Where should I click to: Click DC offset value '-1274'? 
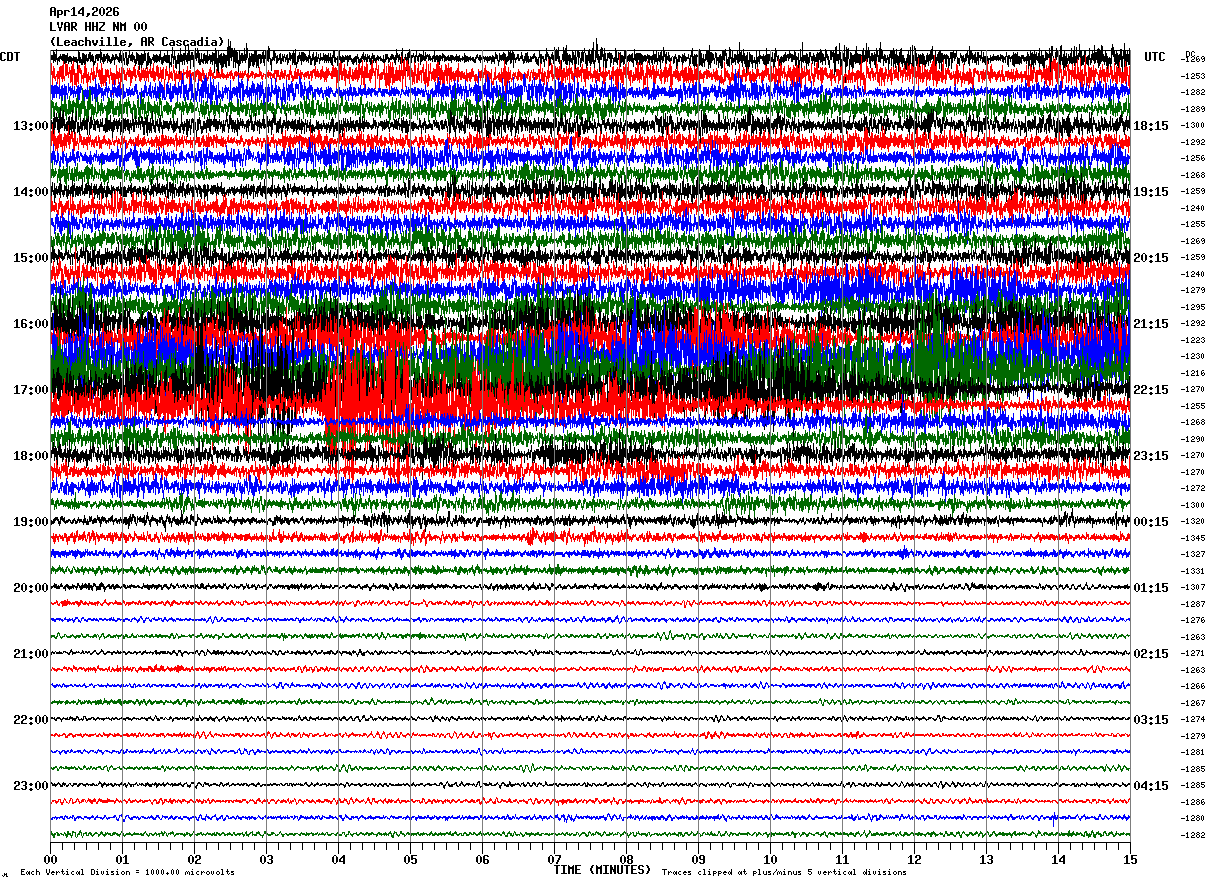(1193, 719)
